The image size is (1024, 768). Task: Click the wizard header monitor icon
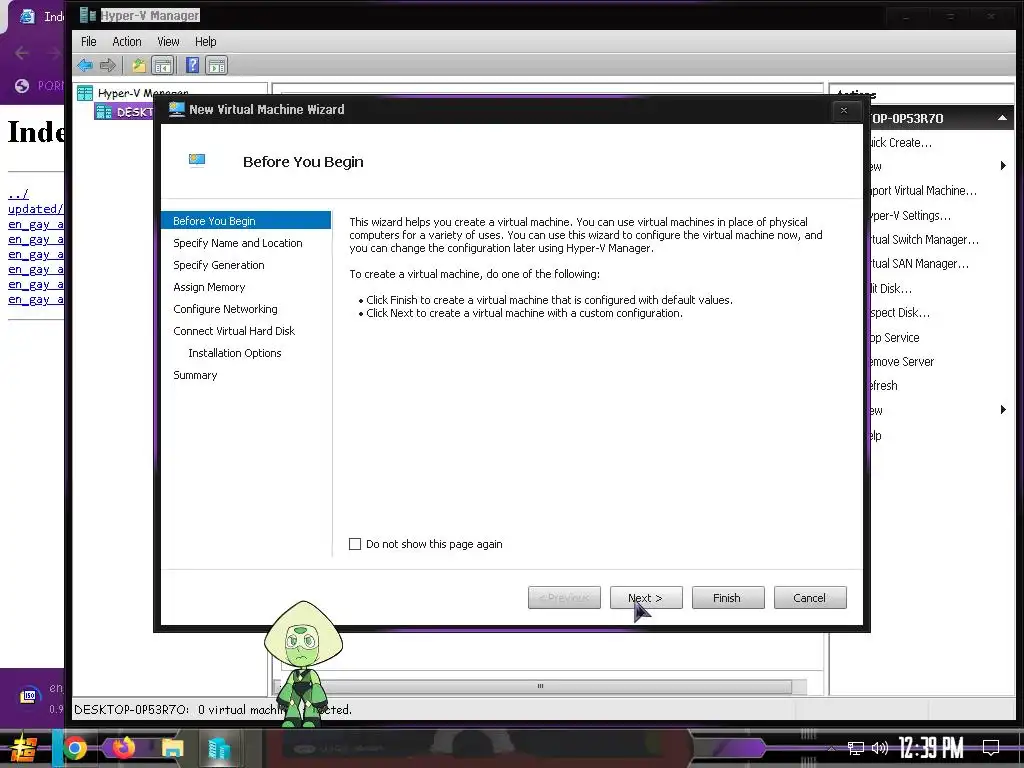[197, 161]
